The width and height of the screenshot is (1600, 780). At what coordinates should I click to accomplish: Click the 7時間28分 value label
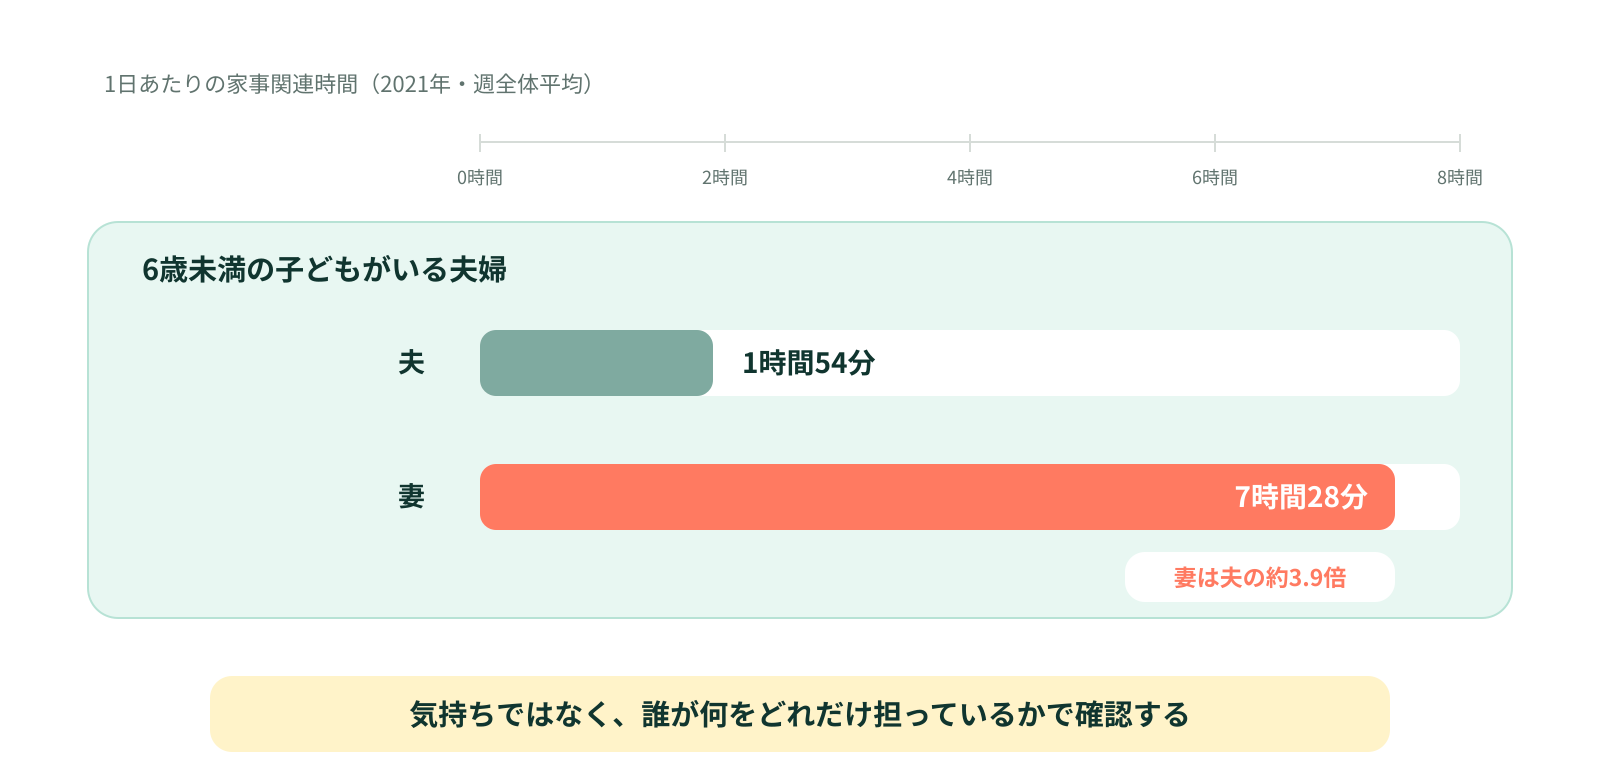click(x=1301, y=496)
